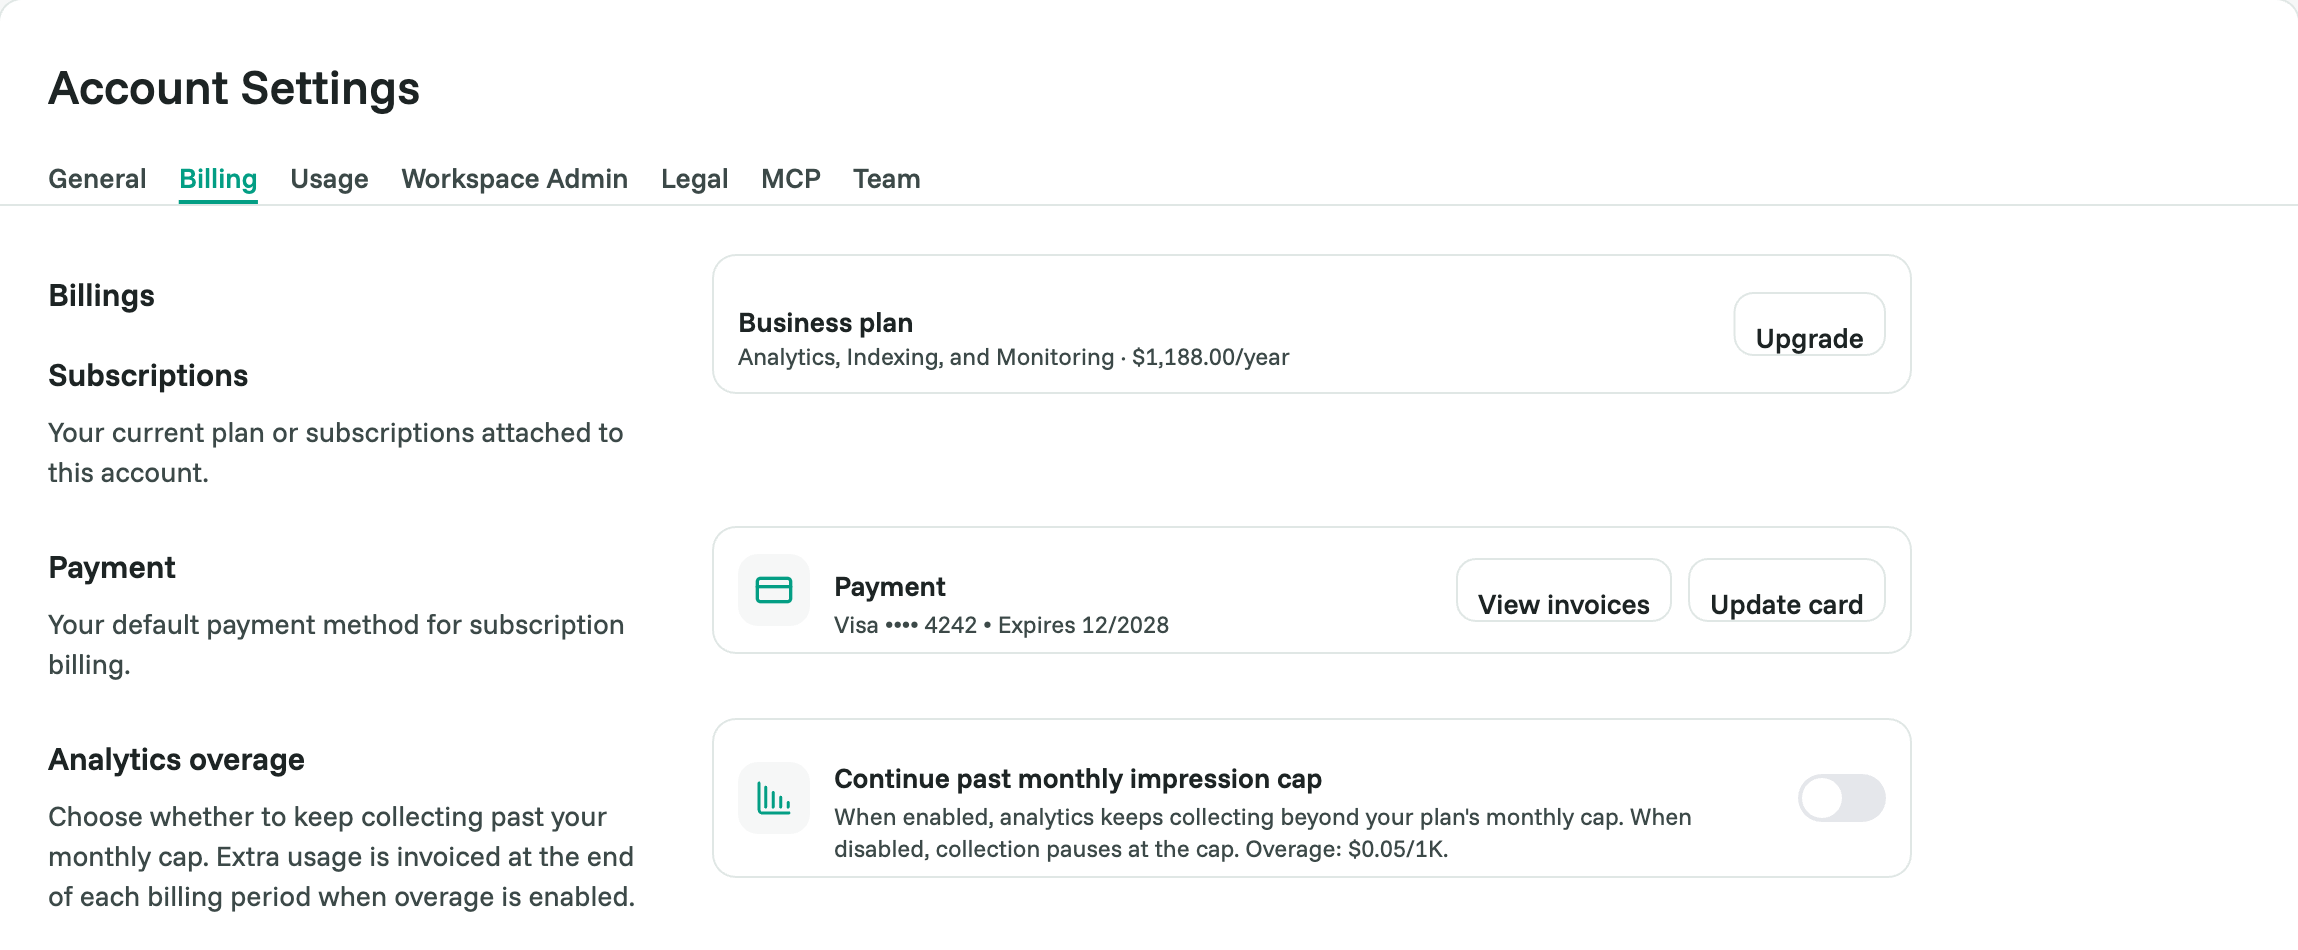Click the Billings heading
Image resolution: width=2298 pixels, height=950 pixels.
101,296
